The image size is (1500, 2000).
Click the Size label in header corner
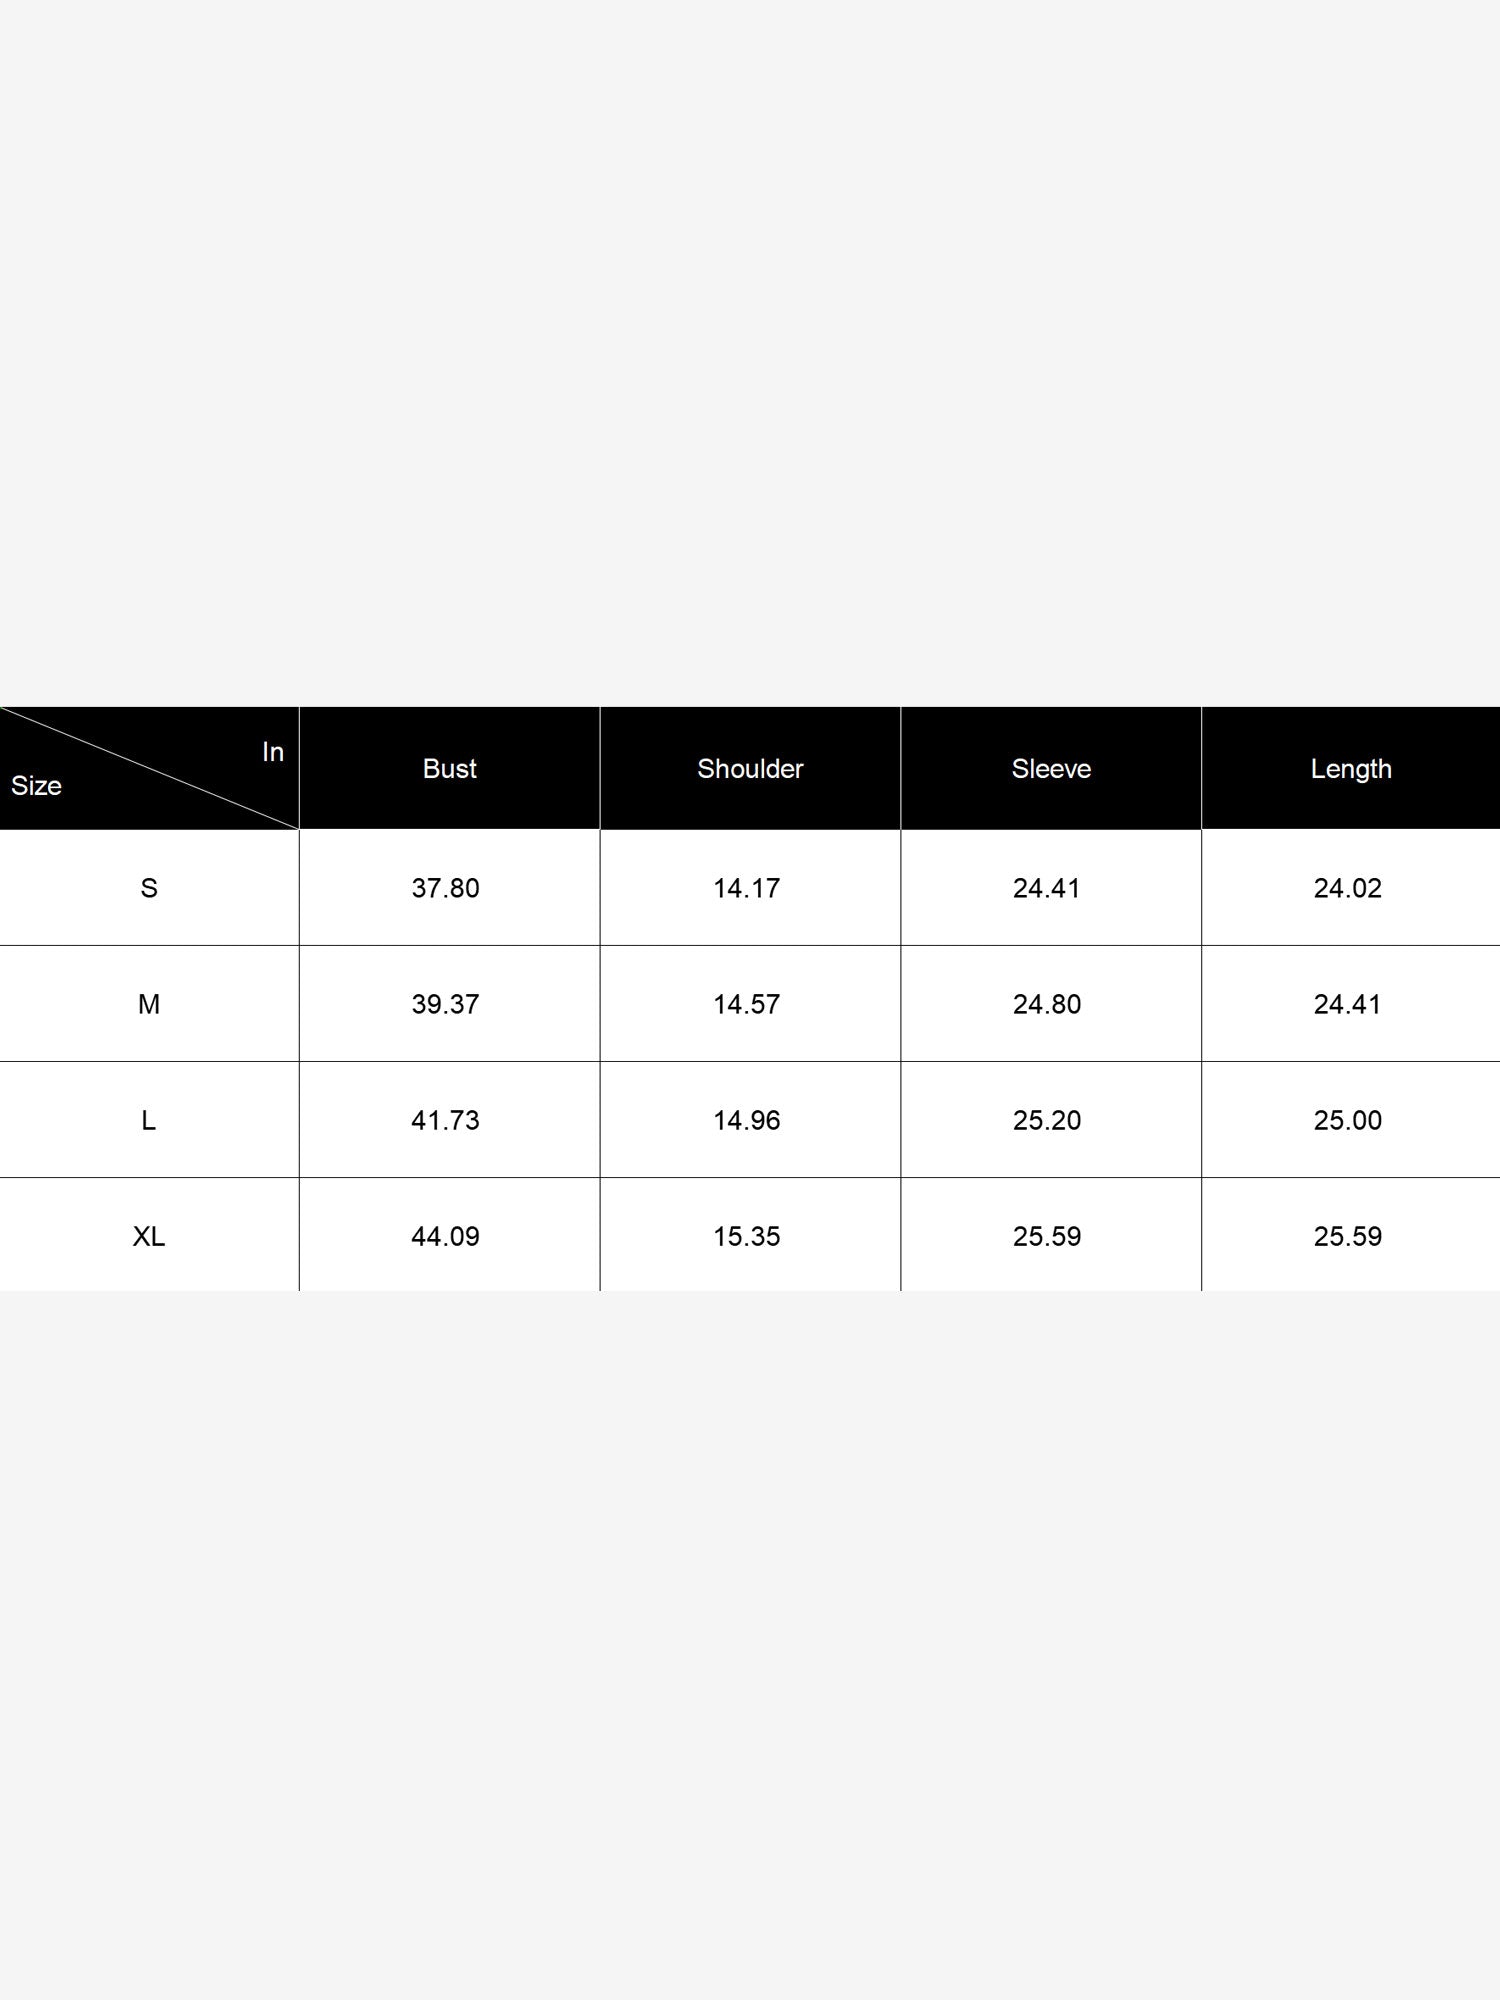pos(36,786)
